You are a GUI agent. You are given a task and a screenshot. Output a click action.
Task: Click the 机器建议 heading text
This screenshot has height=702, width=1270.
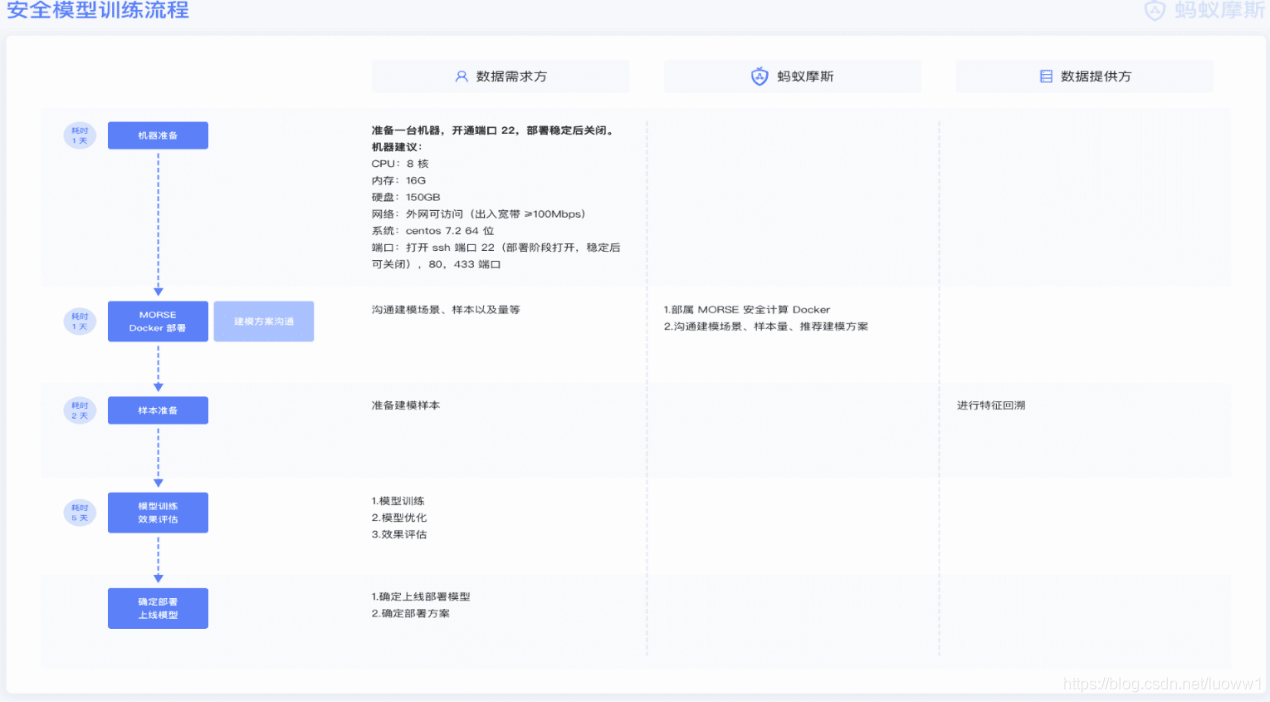(x=397, y=147)
